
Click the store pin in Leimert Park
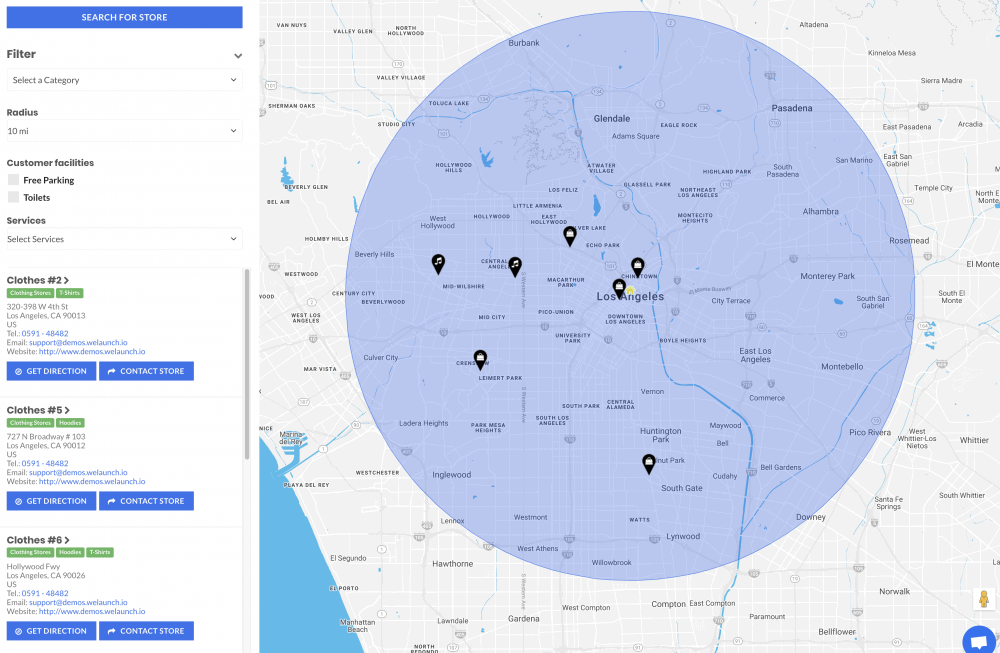480,358
